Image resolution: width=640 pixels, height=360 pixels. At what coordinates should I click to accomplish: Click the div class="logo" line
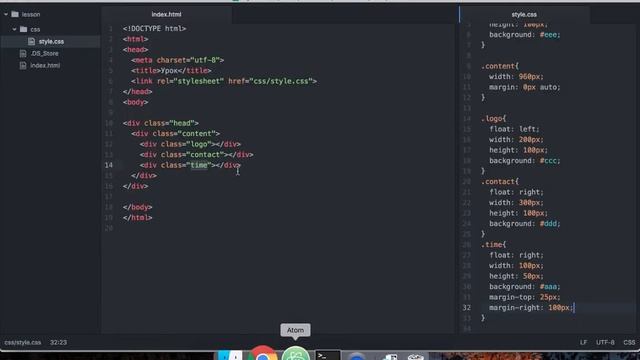[190, 144]
